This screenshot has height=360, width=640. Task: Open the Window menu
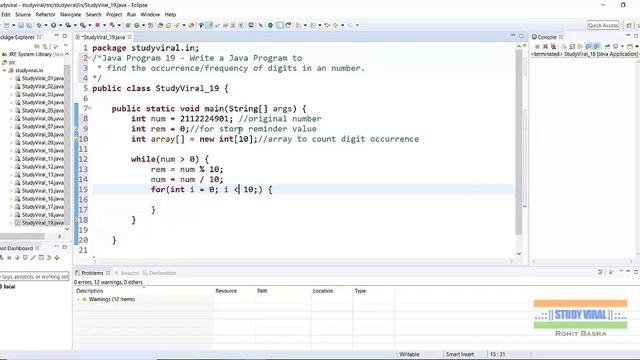coord(150,14)
